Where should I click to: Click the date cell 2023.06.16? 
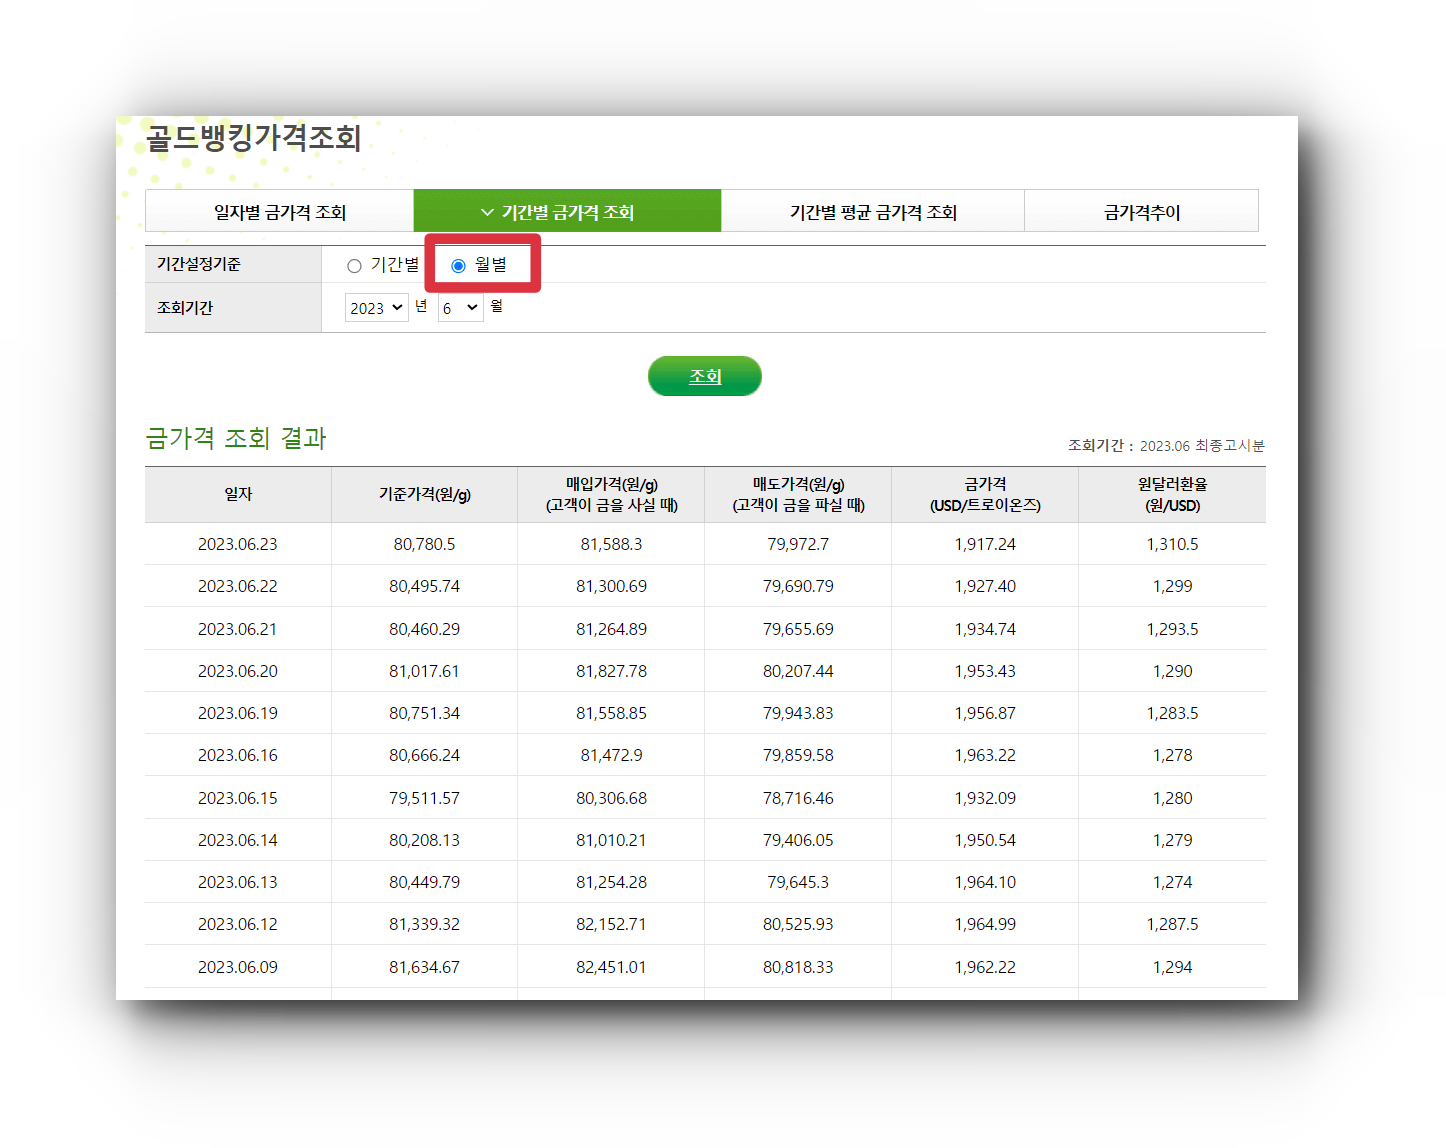coord(238,755)
